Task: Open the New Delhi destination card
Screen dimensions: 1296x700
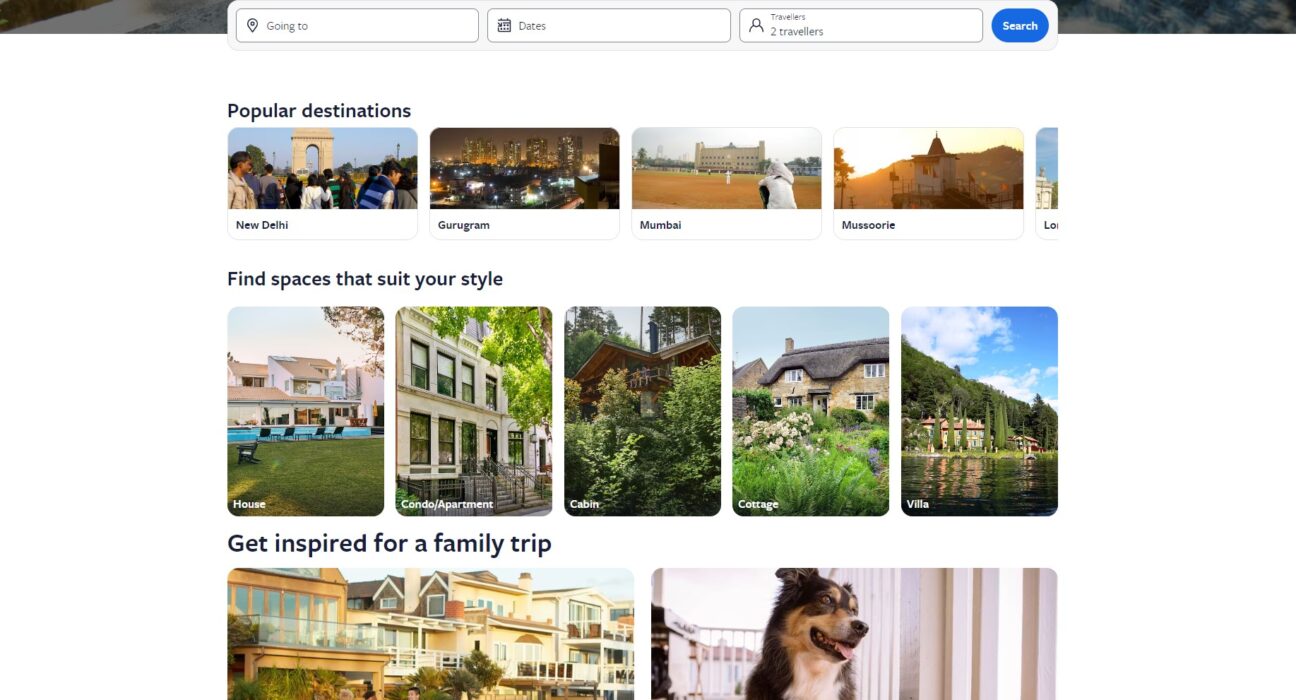Action: [x=322, y=184]
